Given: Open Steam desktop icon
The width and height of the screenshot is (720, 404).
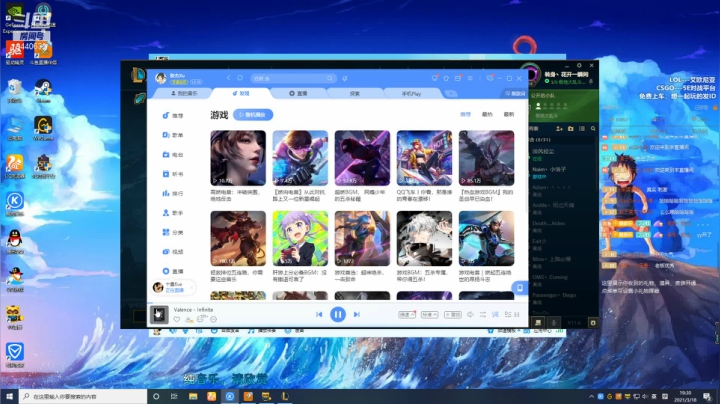Looking at the screenshot, I should click(x=43, y=90).
